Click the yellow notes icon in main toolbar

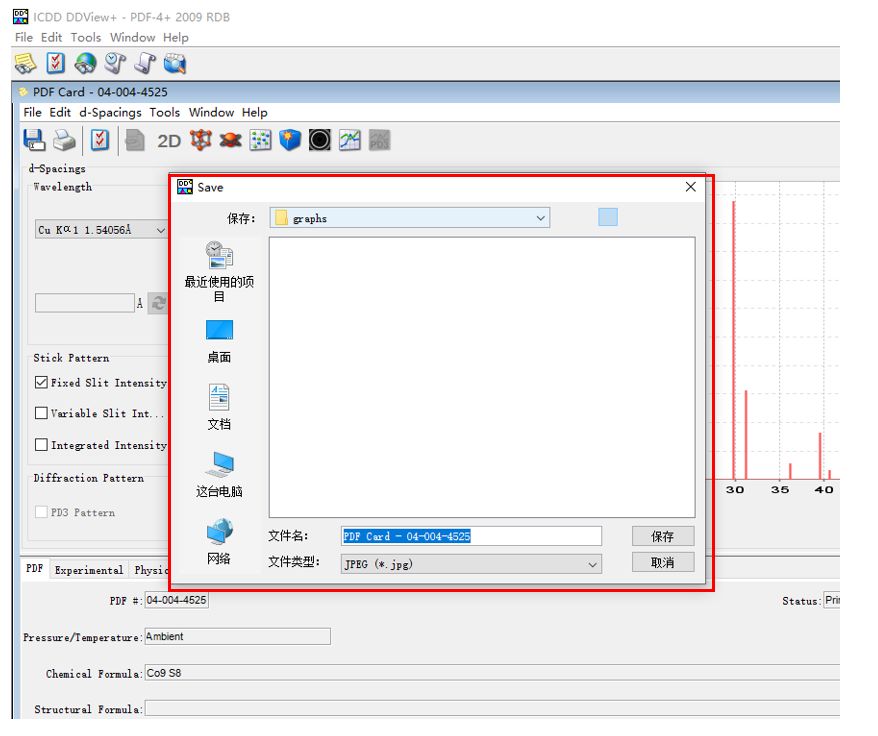pyautogui.click(x=25, y=63)
